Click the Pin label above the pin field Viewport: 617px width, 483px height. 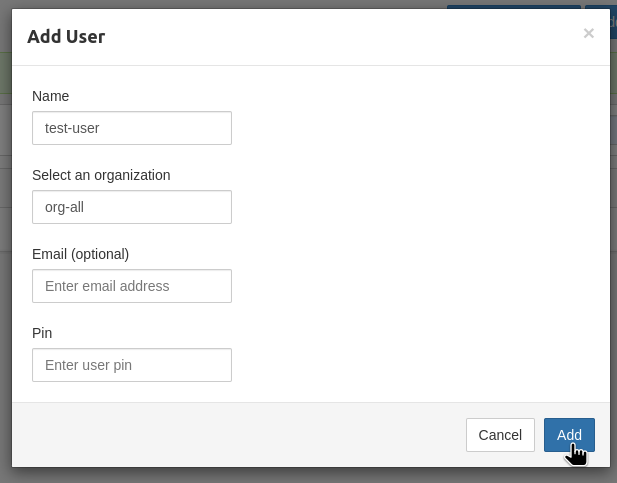pyautogui.click(x=42, y=333)
